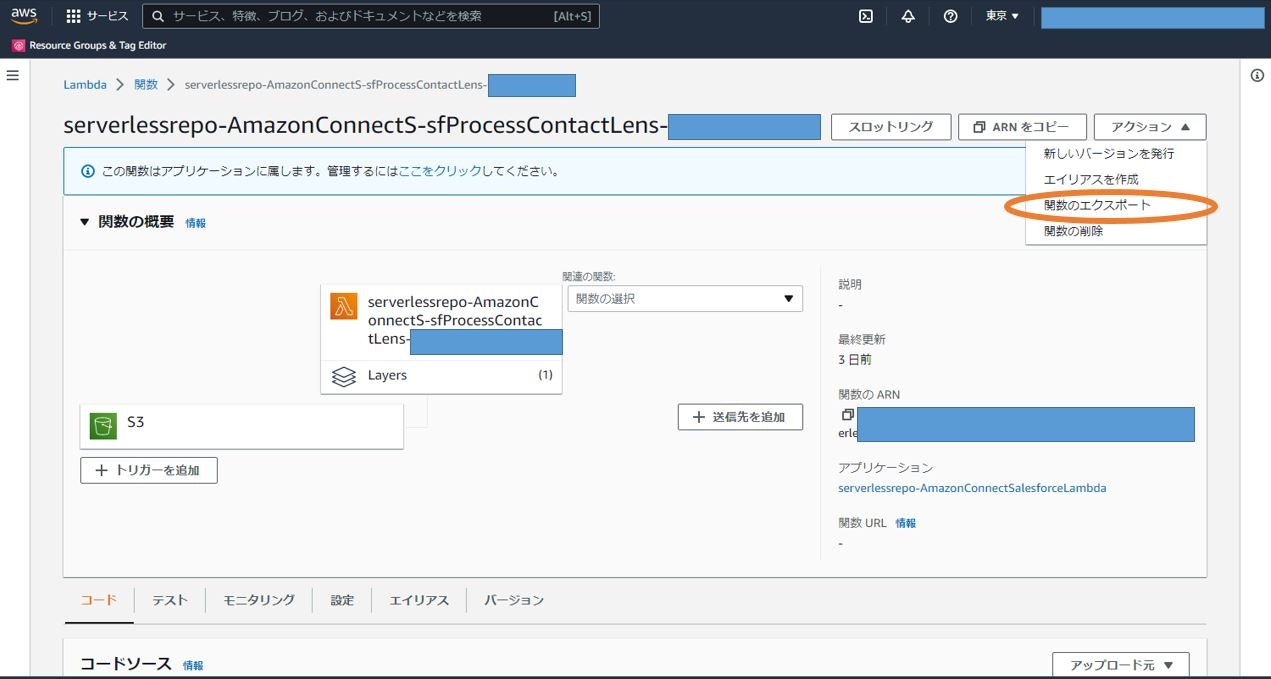Screen dimensions: 1271x679
Task: Open the help question mark icon
Action: pyautogui.click(x=950, y=16)
